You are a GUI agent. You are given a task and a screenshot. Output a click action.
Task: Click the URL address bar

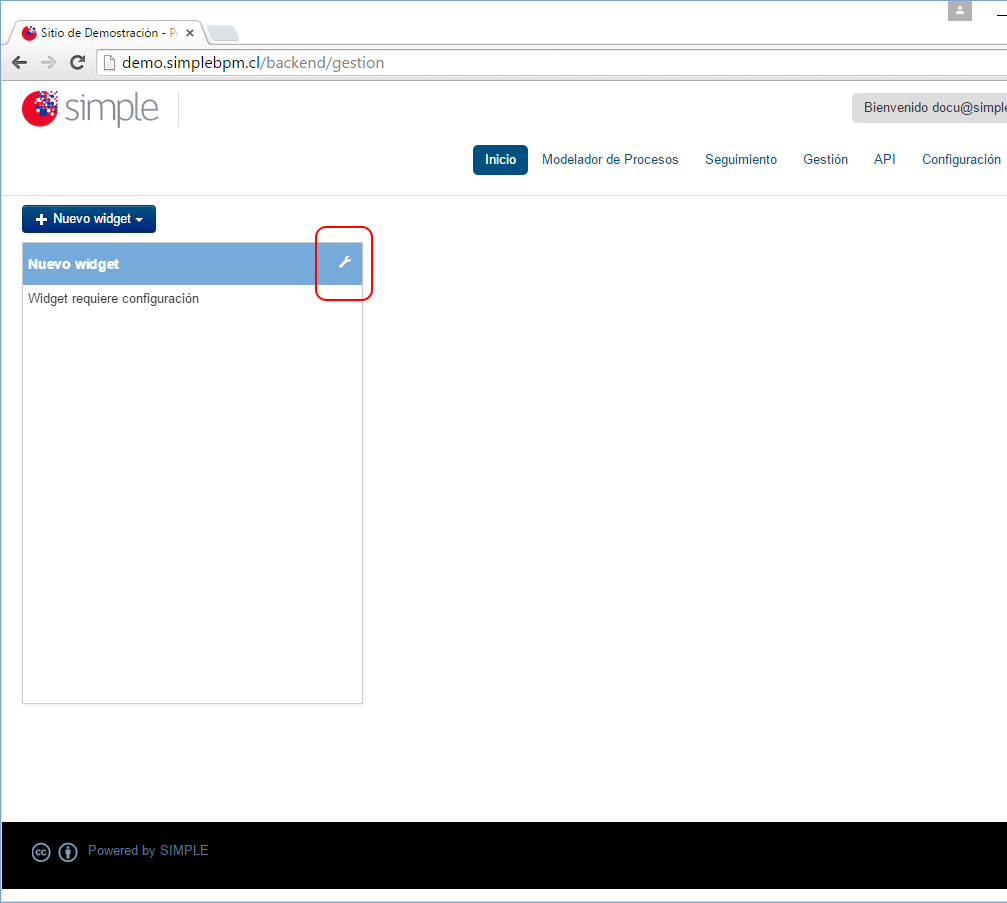point(552,63)
